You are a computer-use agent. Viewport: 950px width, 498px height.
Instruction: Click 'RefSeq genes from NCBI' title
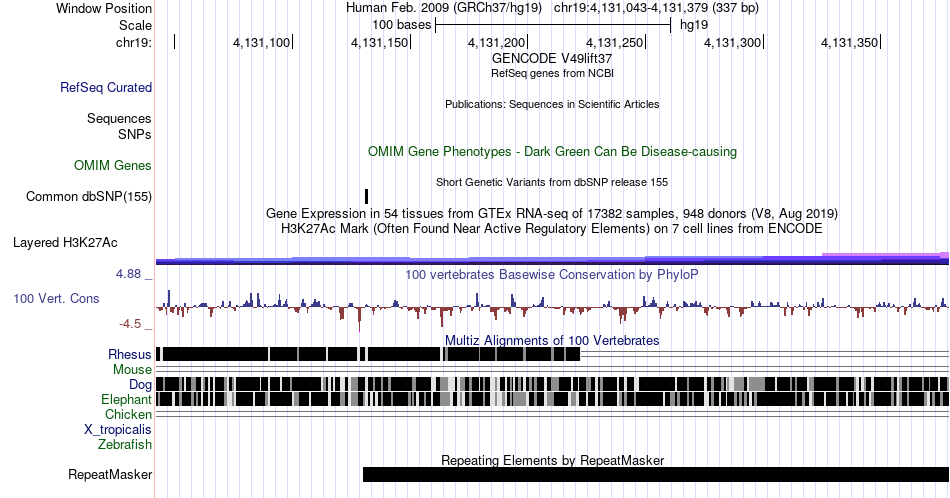pos(552,73)
